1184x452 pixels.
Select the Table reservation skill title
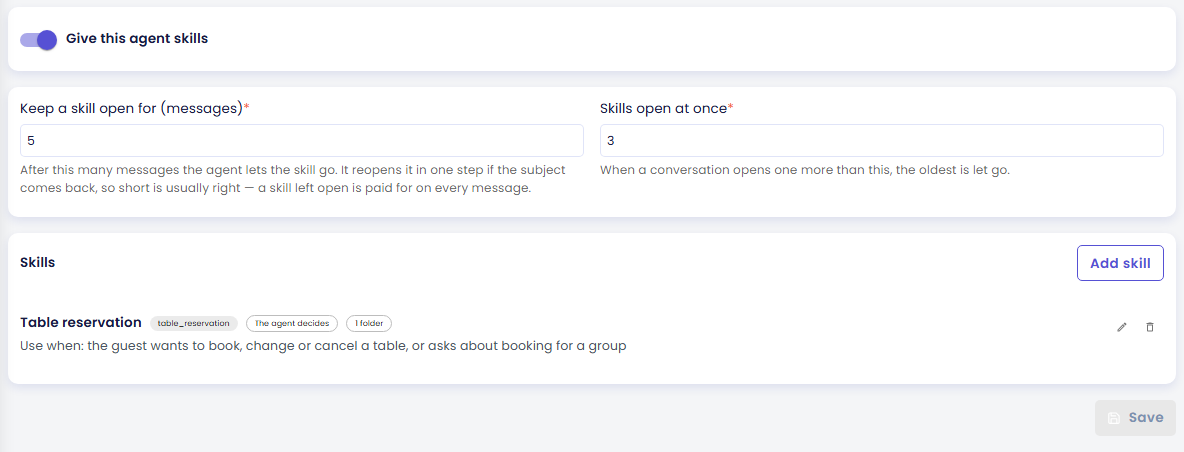point(81,322)
